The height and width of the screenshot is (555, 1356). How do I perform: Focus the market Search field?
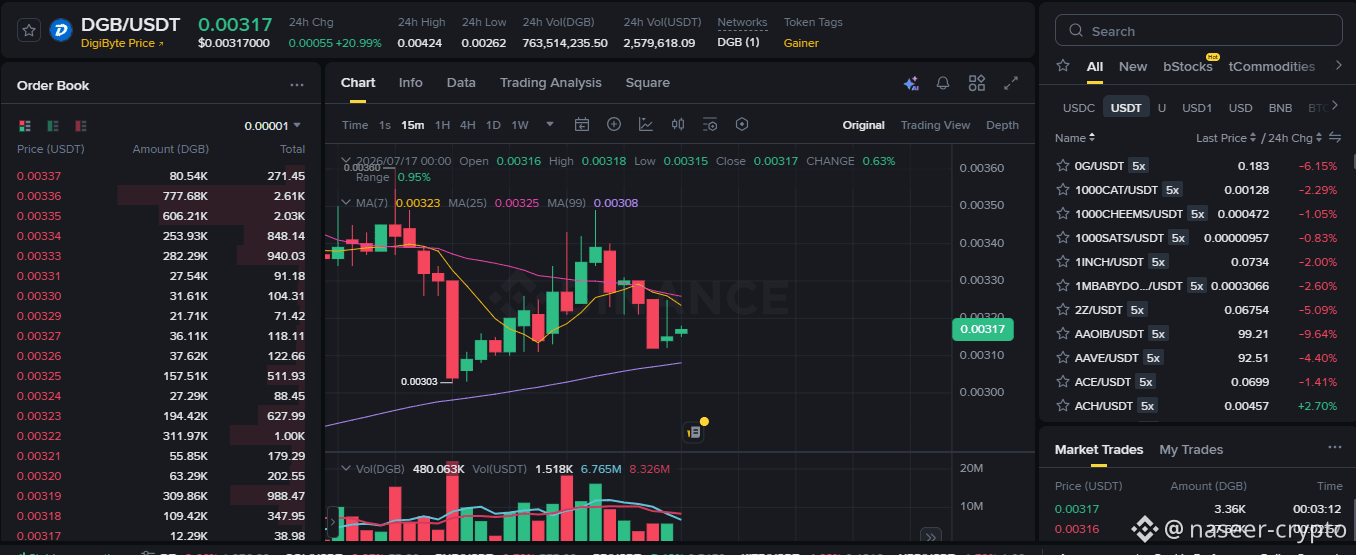1198,31
